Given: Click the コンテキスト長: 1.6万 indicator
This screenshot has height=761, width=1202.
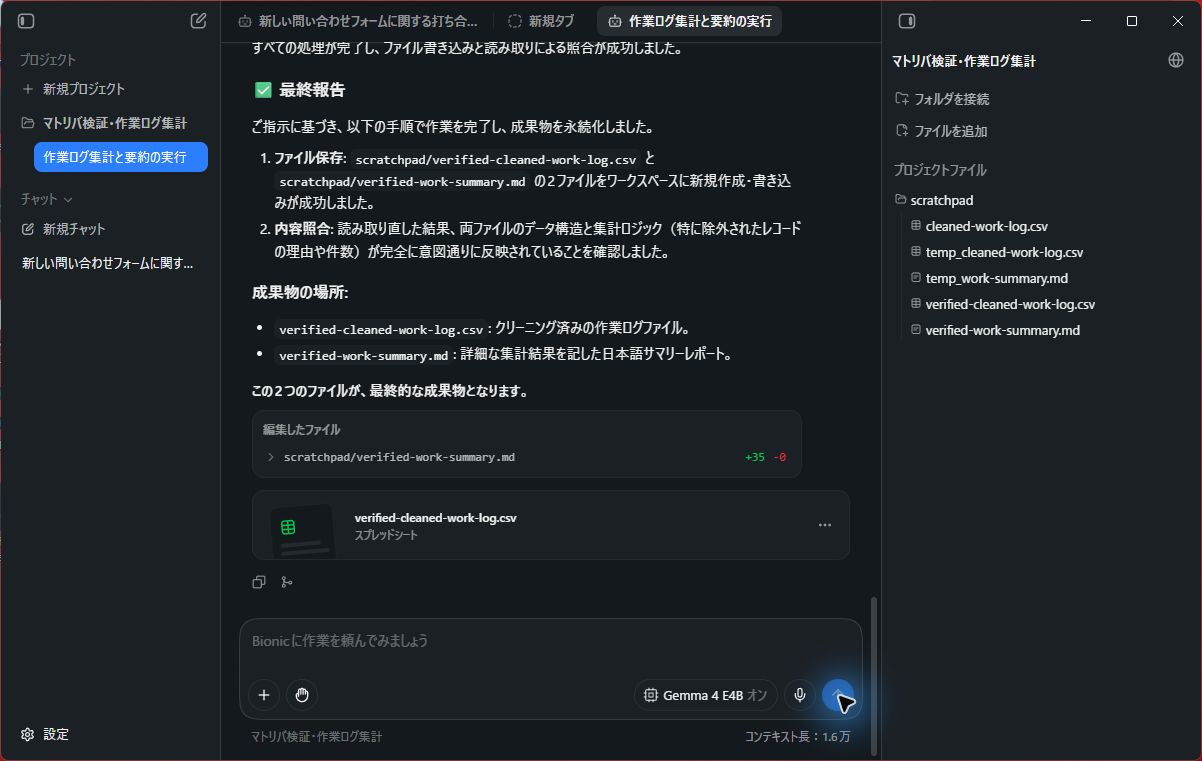Looking at the screenshot, I should point(797,737).
